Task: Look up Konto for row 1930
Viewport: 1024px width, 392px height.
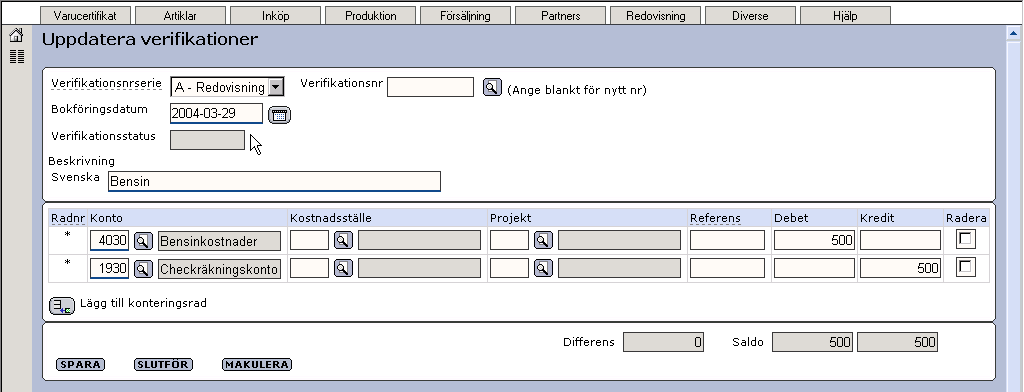Action: coord(143,269)
